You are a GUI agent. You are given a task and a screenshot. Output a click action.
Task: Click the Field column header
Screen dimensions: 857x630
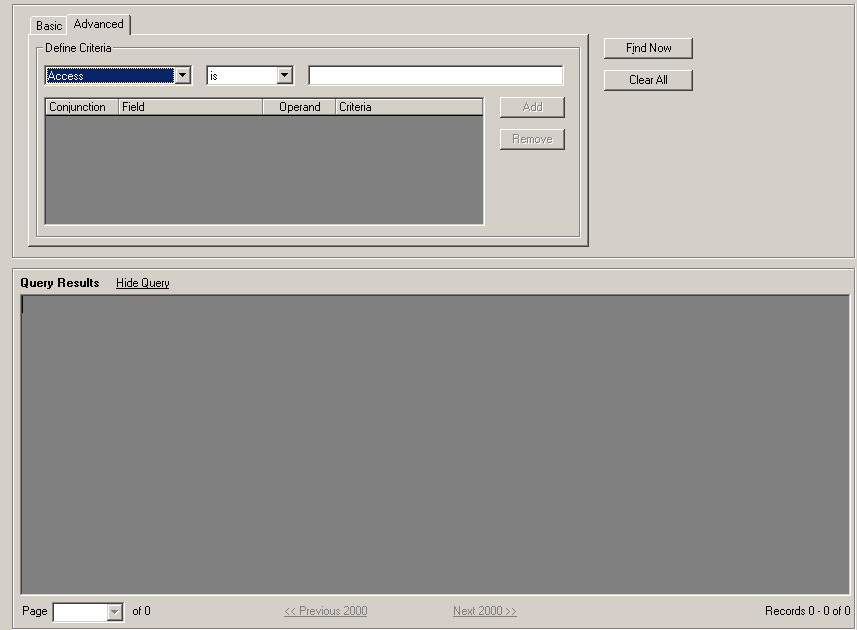[191, 107]
